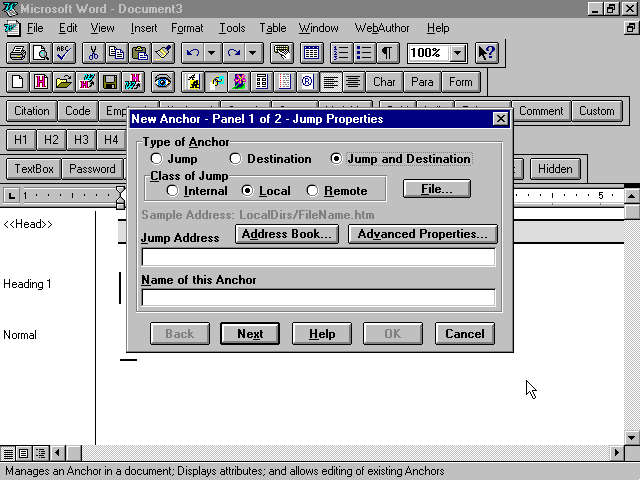Select the Destination anchor type
Screen dimensions: 640x480
pyautogui.click(x=236, y=159)
